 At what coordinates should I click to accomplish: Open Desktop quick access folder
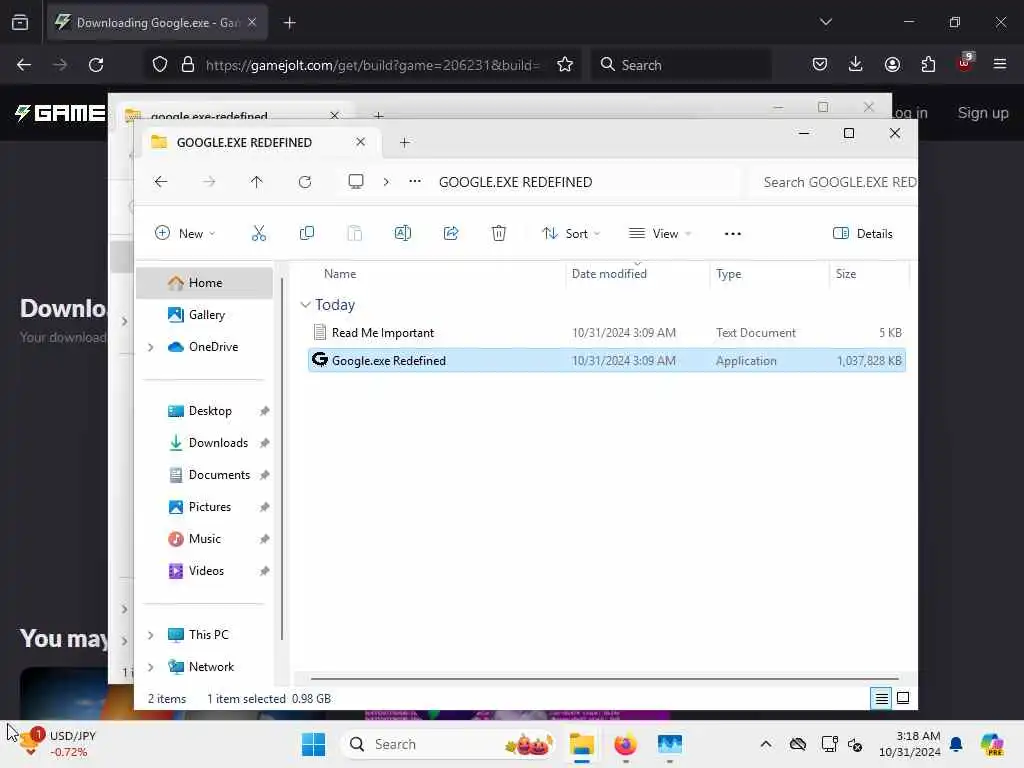click(x=210, y=411)
